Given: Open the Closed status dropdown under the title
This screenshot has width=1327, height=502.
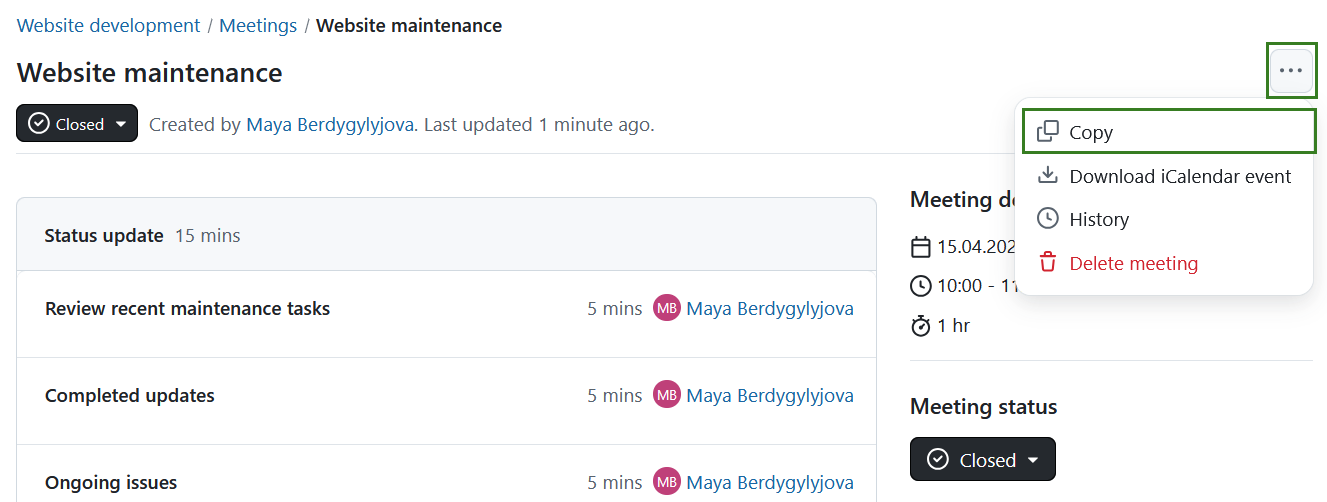Looking at the screenshot, I should (x=77, y=124).
